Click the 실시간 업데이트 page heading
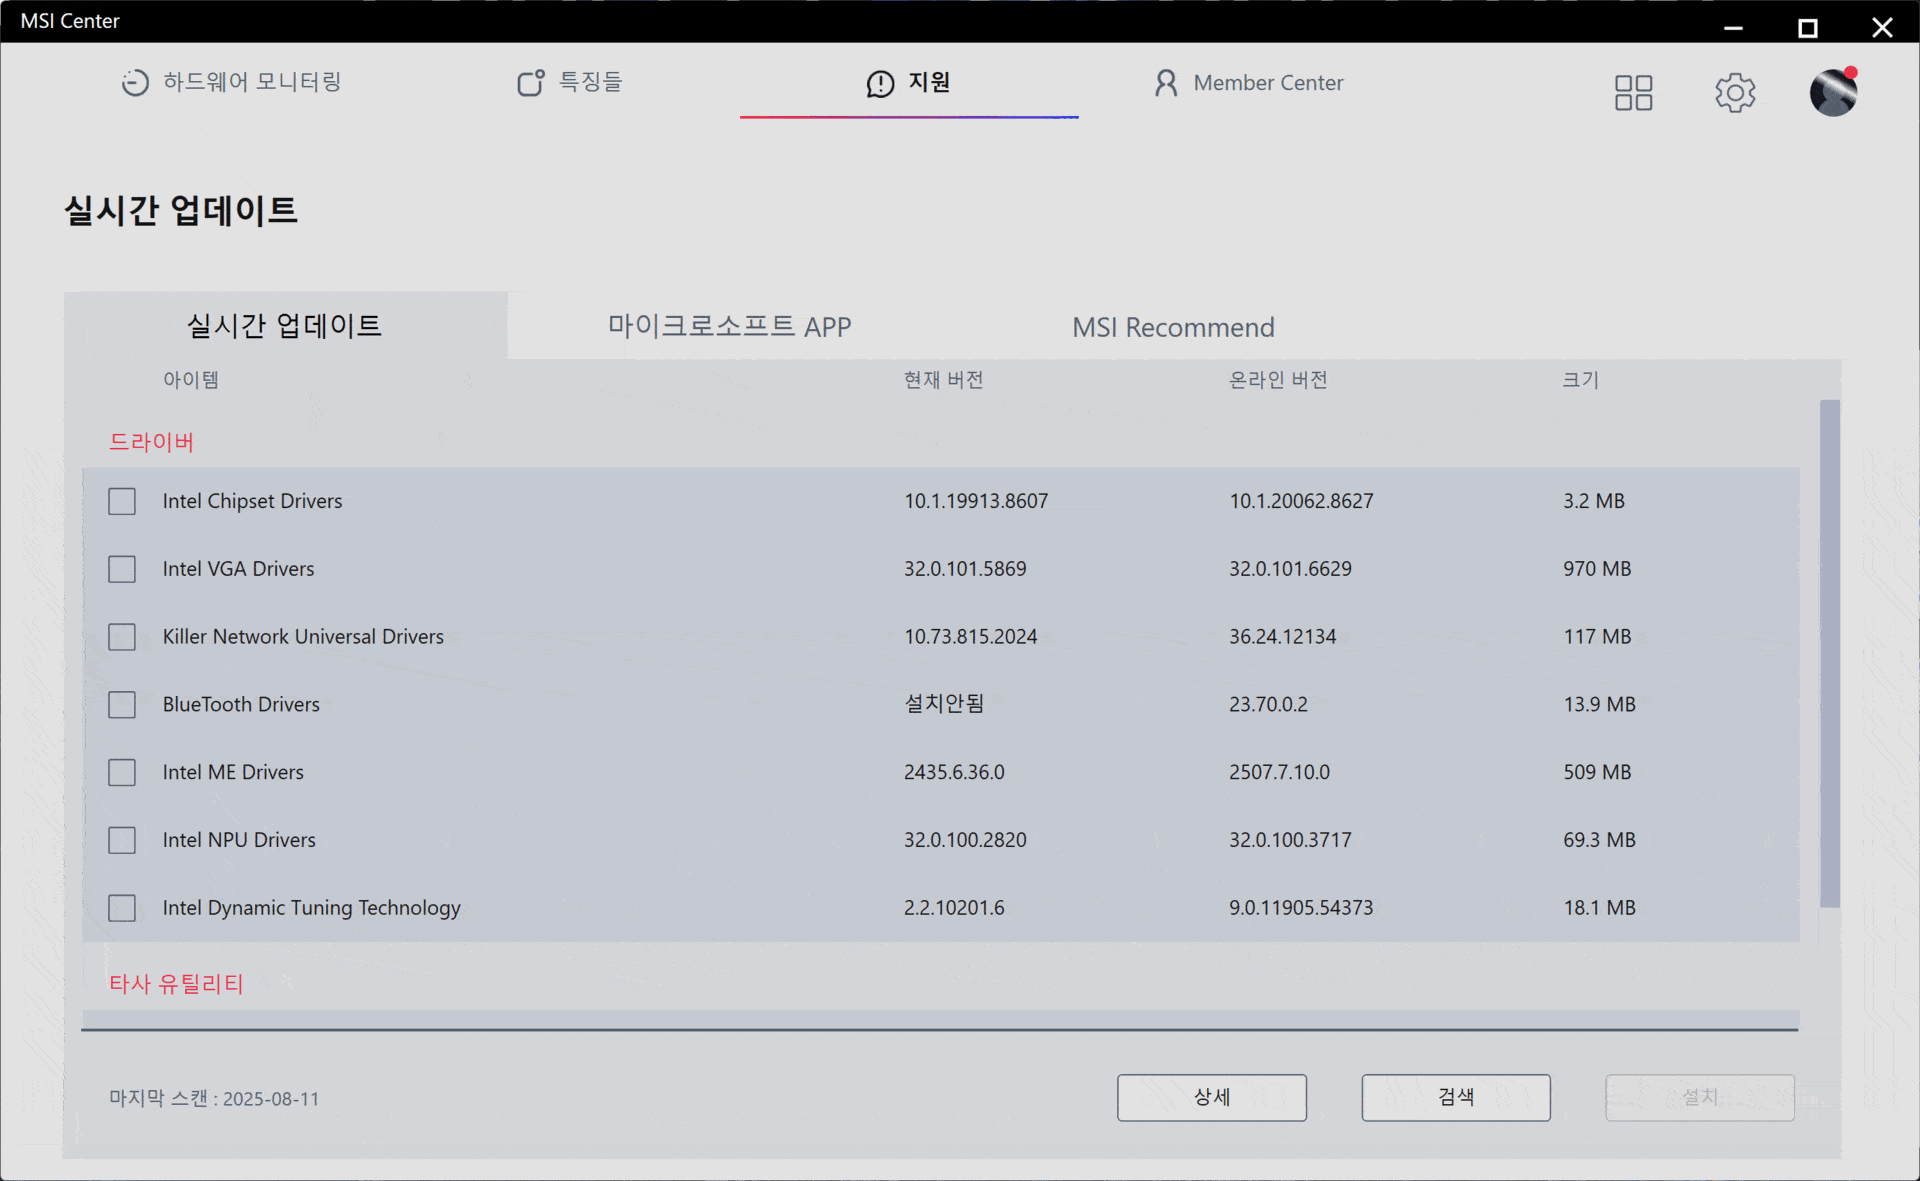 click(181, 210)
